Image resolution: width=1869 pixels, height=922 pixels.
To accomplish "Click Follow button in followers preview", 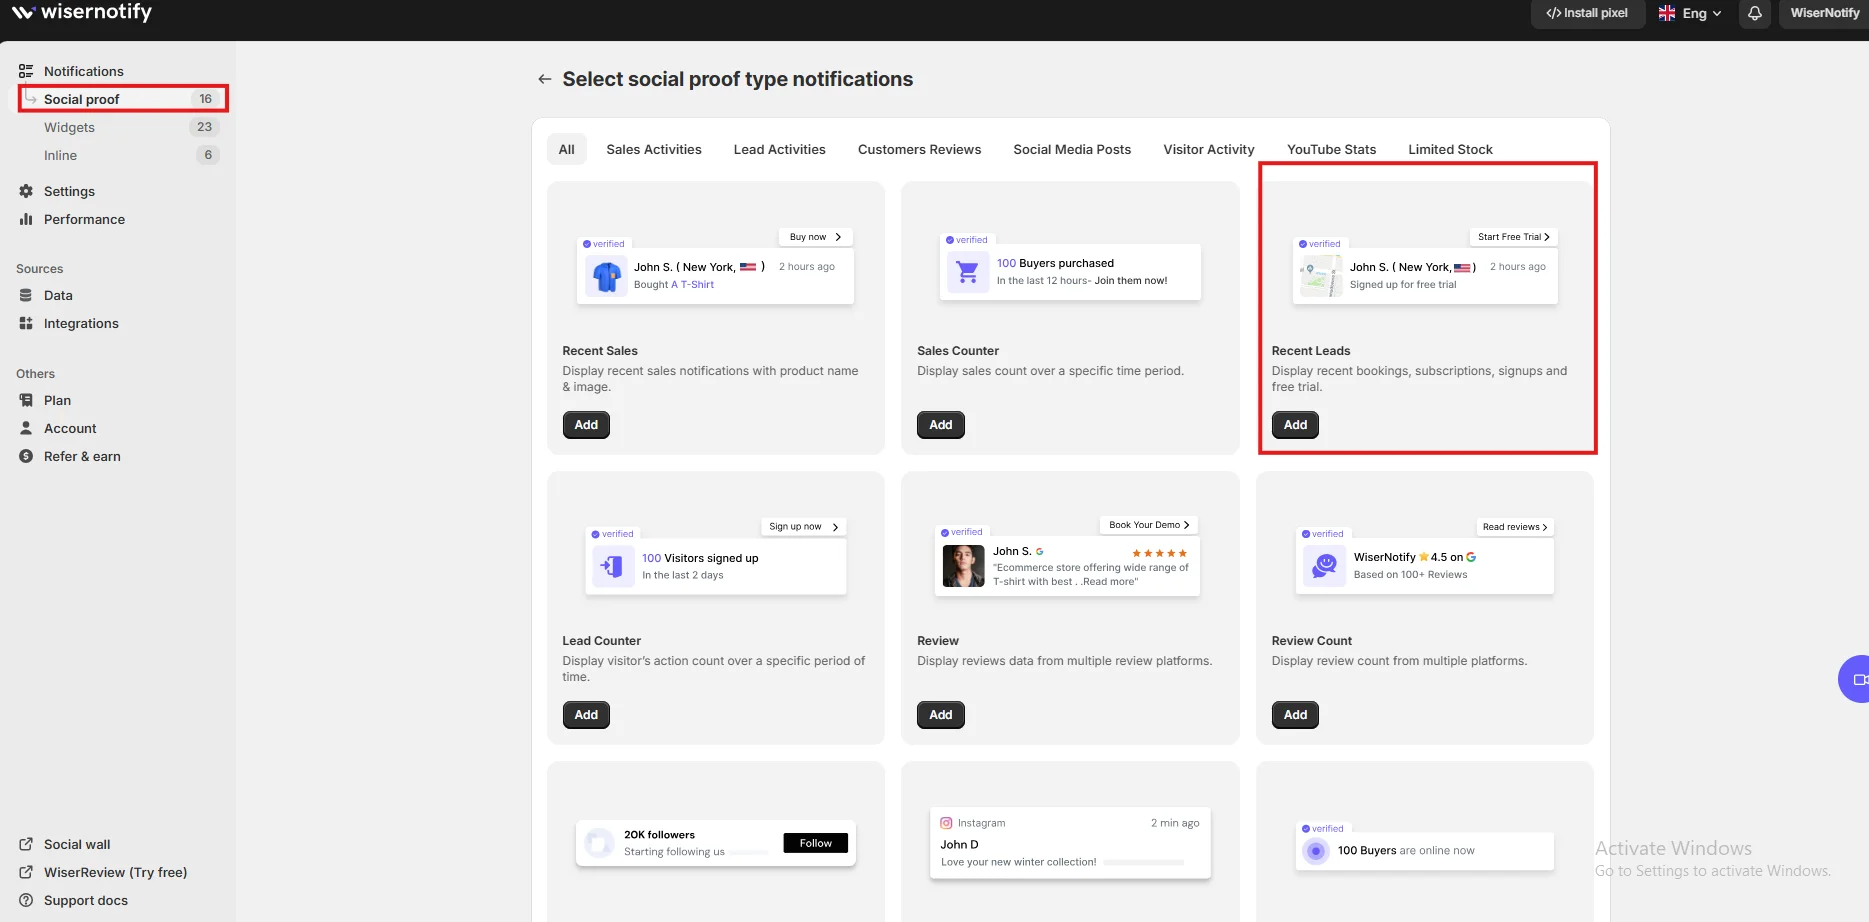I will [816, 843].
